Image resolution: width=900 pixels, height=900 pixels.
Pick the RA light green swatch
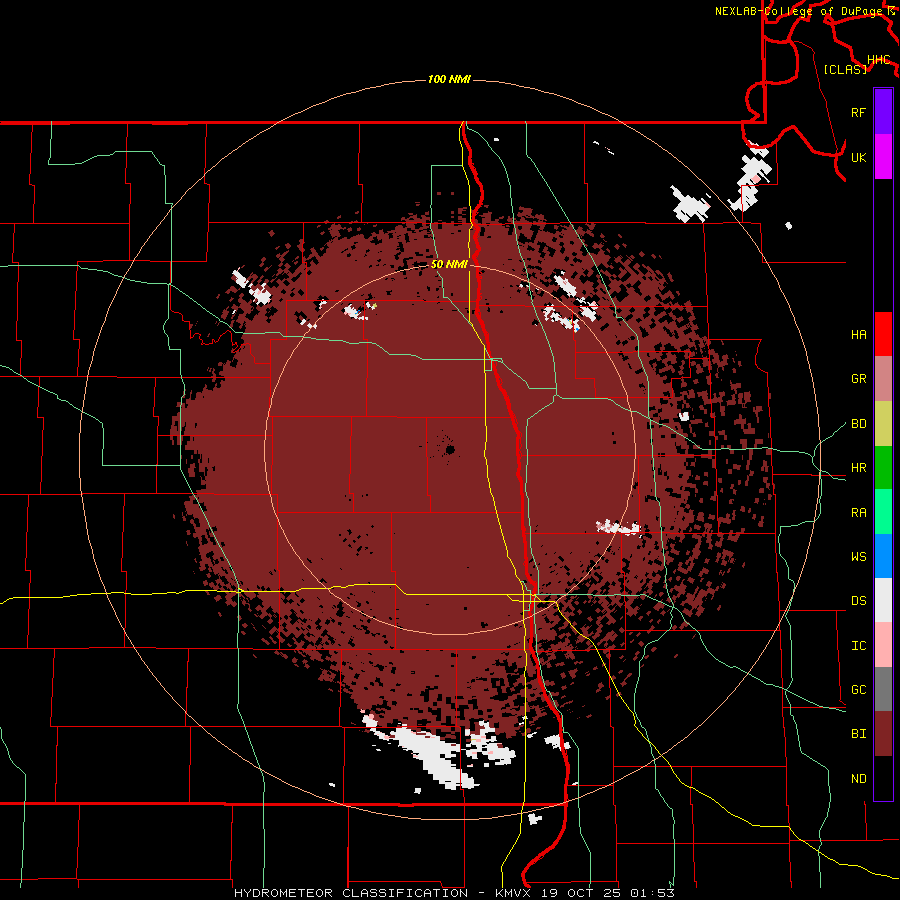point(883,512)
